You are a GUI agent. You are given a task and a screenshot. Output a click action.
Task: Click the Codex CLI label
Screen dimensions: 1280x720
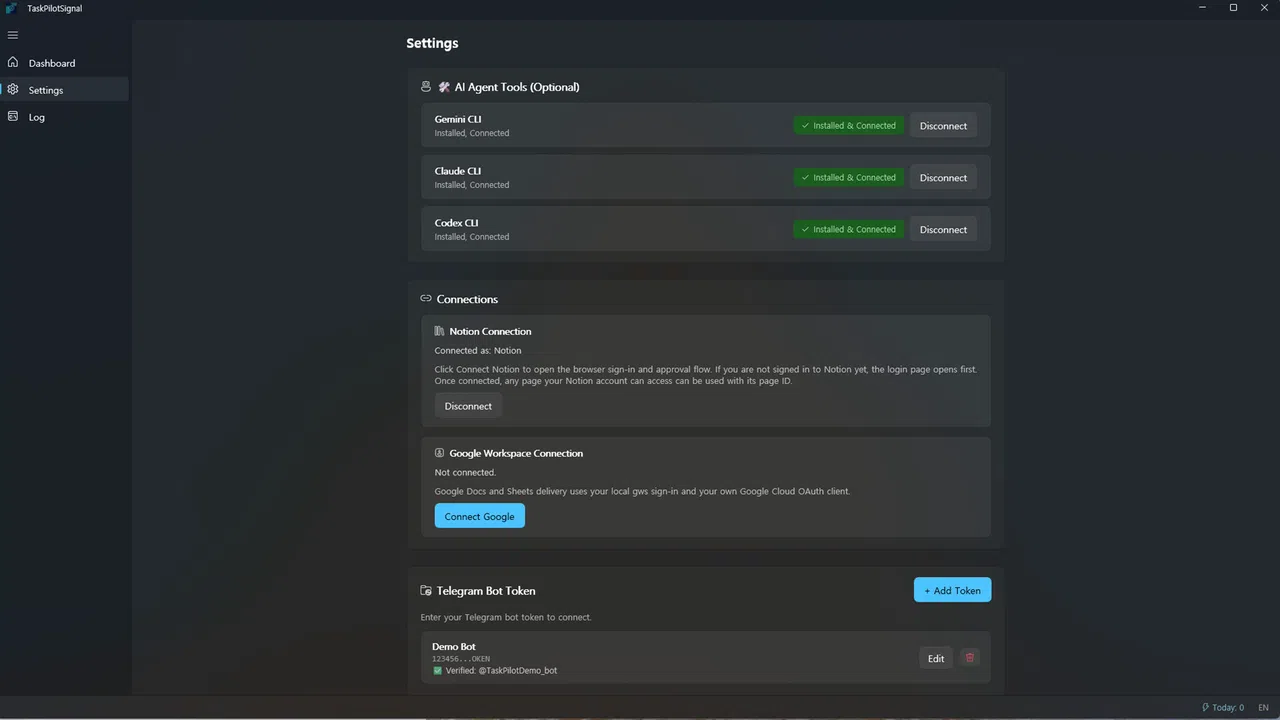point(457,223)
